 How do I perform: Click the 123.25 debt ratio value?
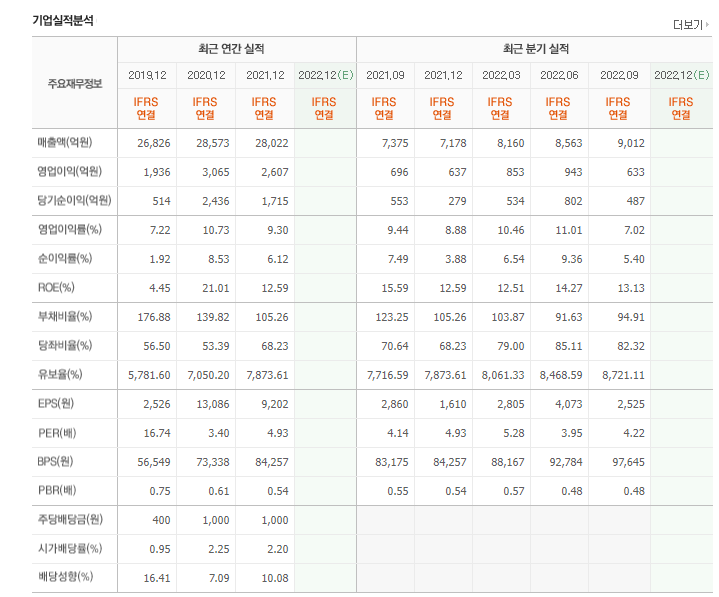(x=392, y=317)
